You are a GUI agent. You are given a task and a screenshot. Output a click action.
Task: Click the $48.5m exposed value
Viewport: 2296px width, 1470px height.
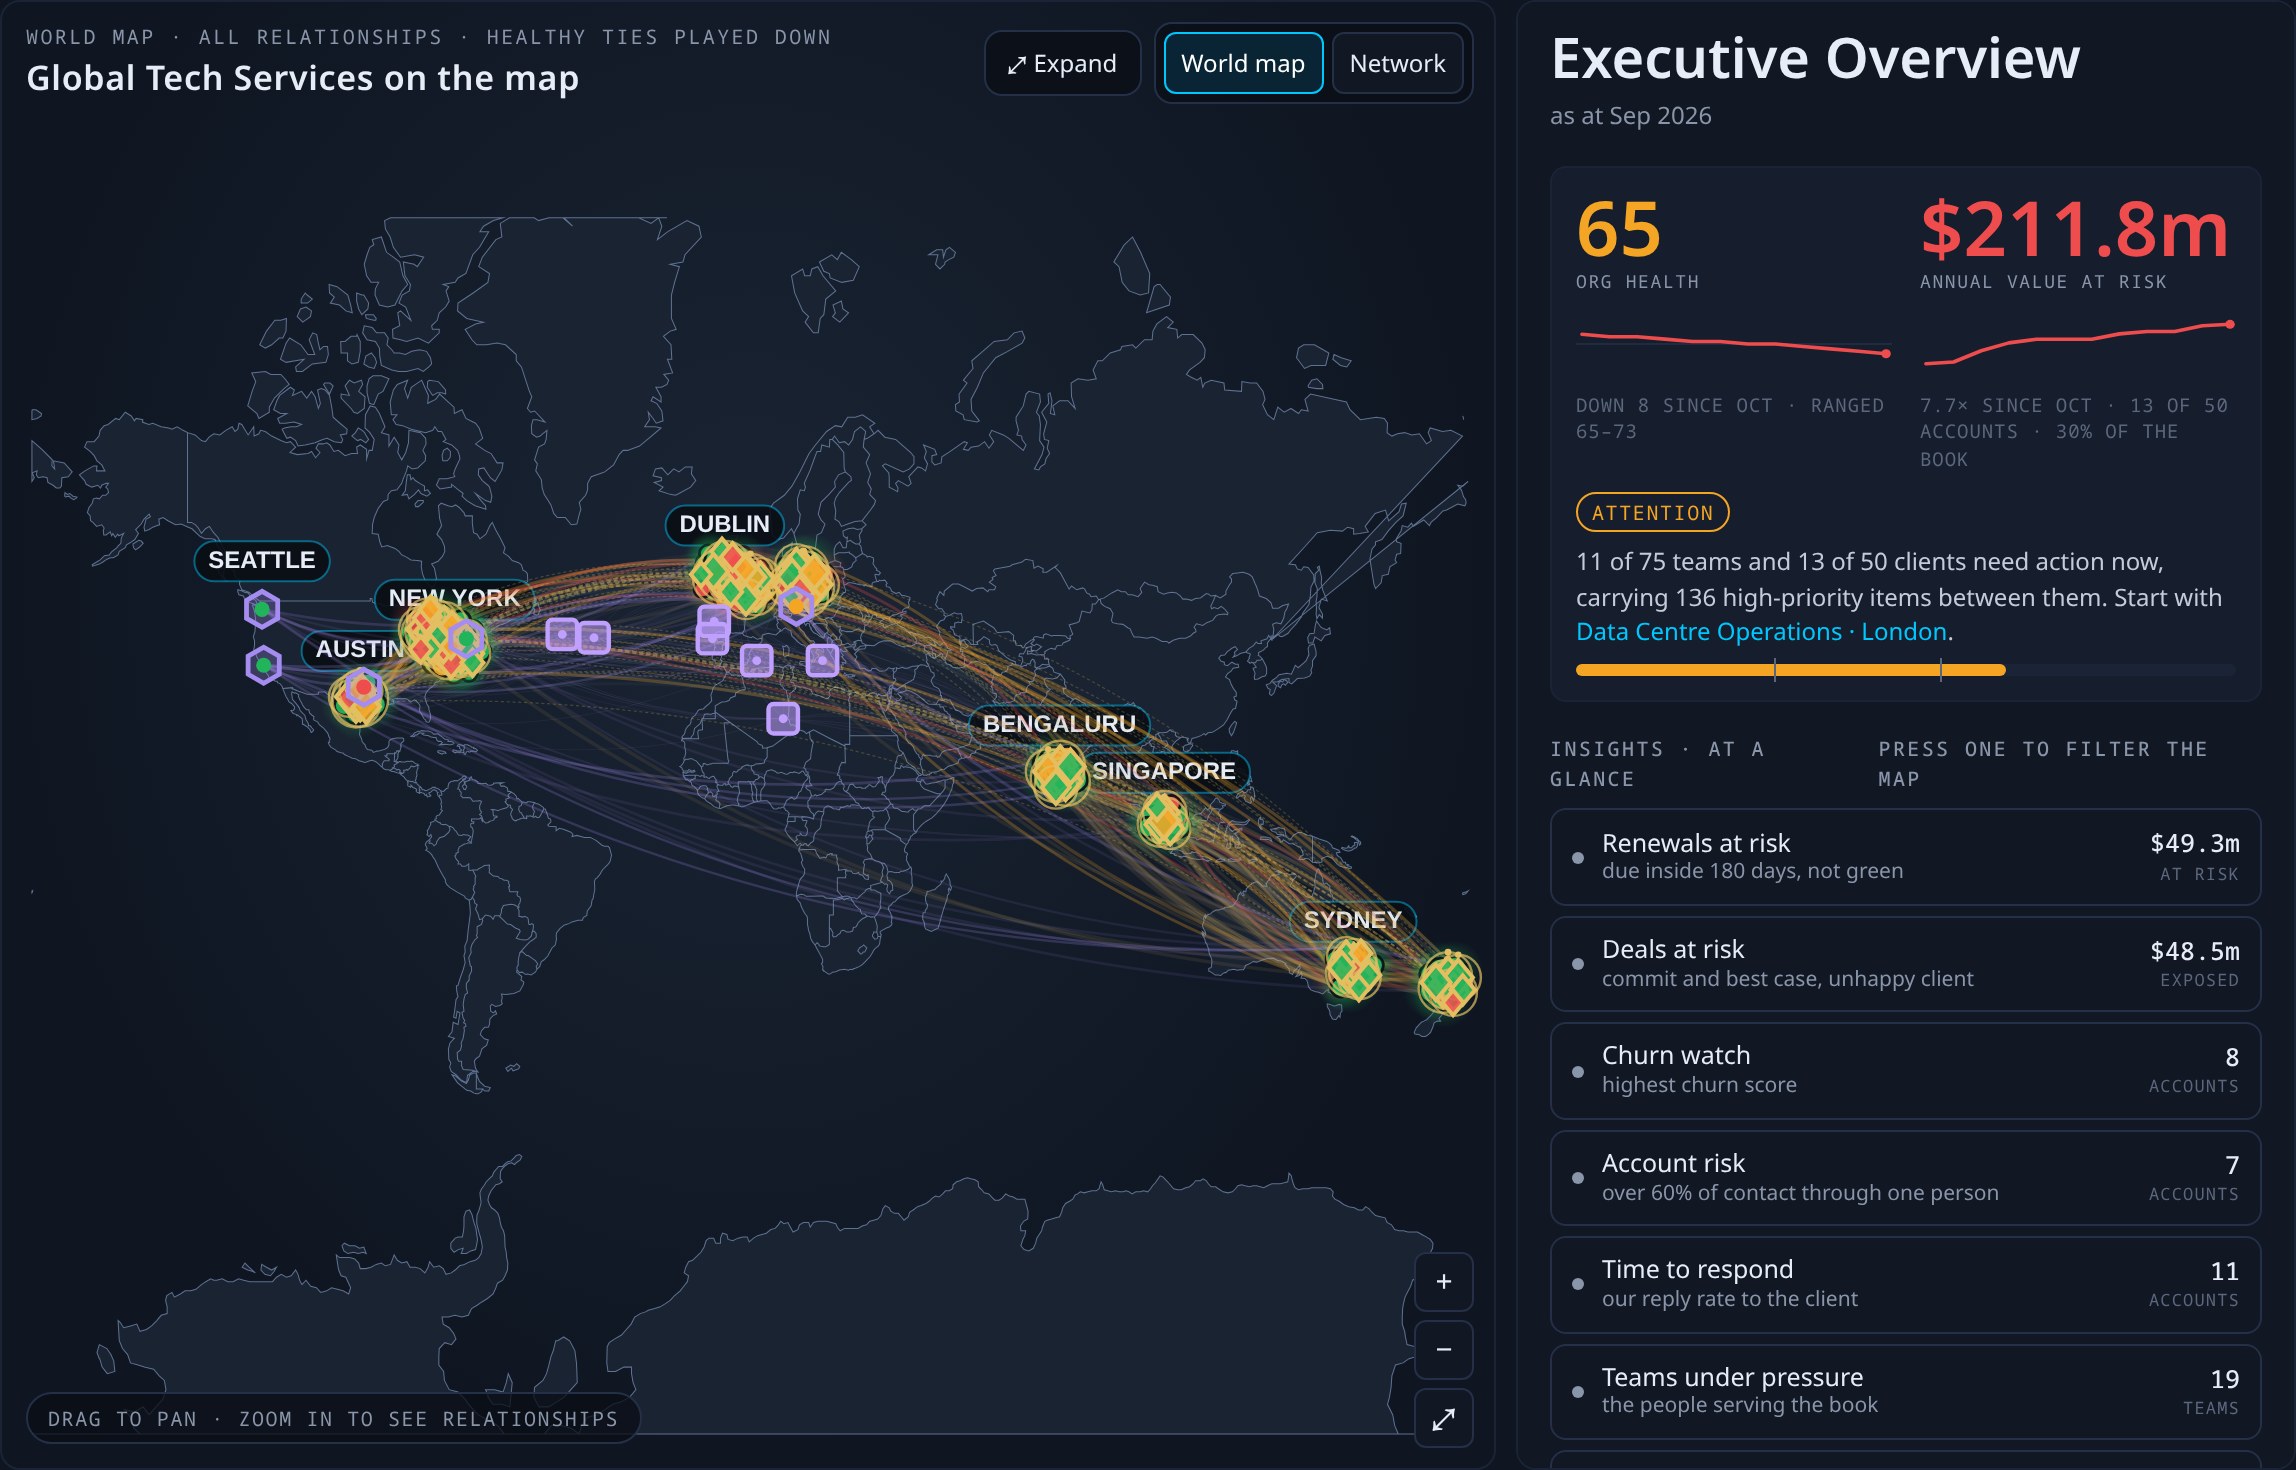pos(2194,950)
